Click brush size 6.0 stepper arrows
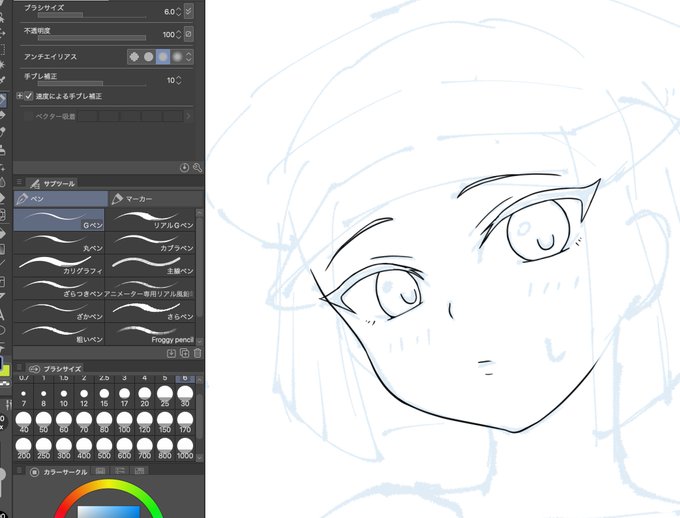 tap(179, 12)
